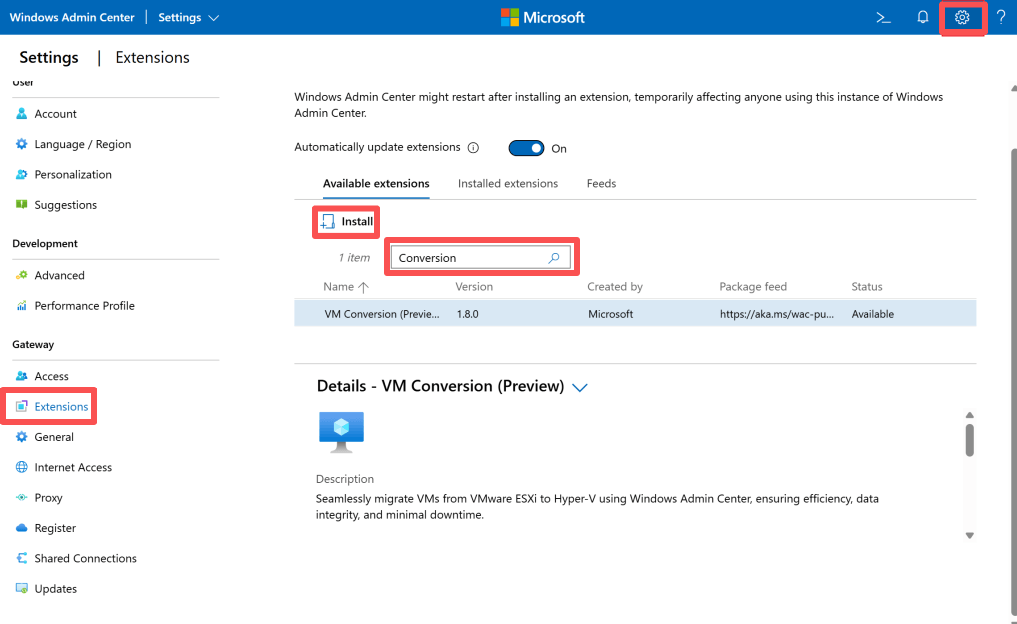Open the help question mark icon

[1001, 18]
